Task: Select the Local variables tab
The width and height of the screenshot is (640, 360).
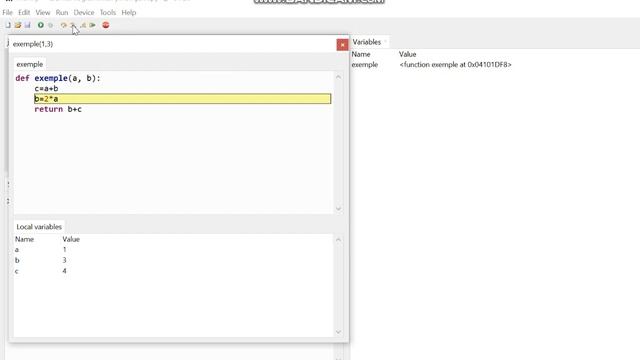Action: tap(39, 227)
